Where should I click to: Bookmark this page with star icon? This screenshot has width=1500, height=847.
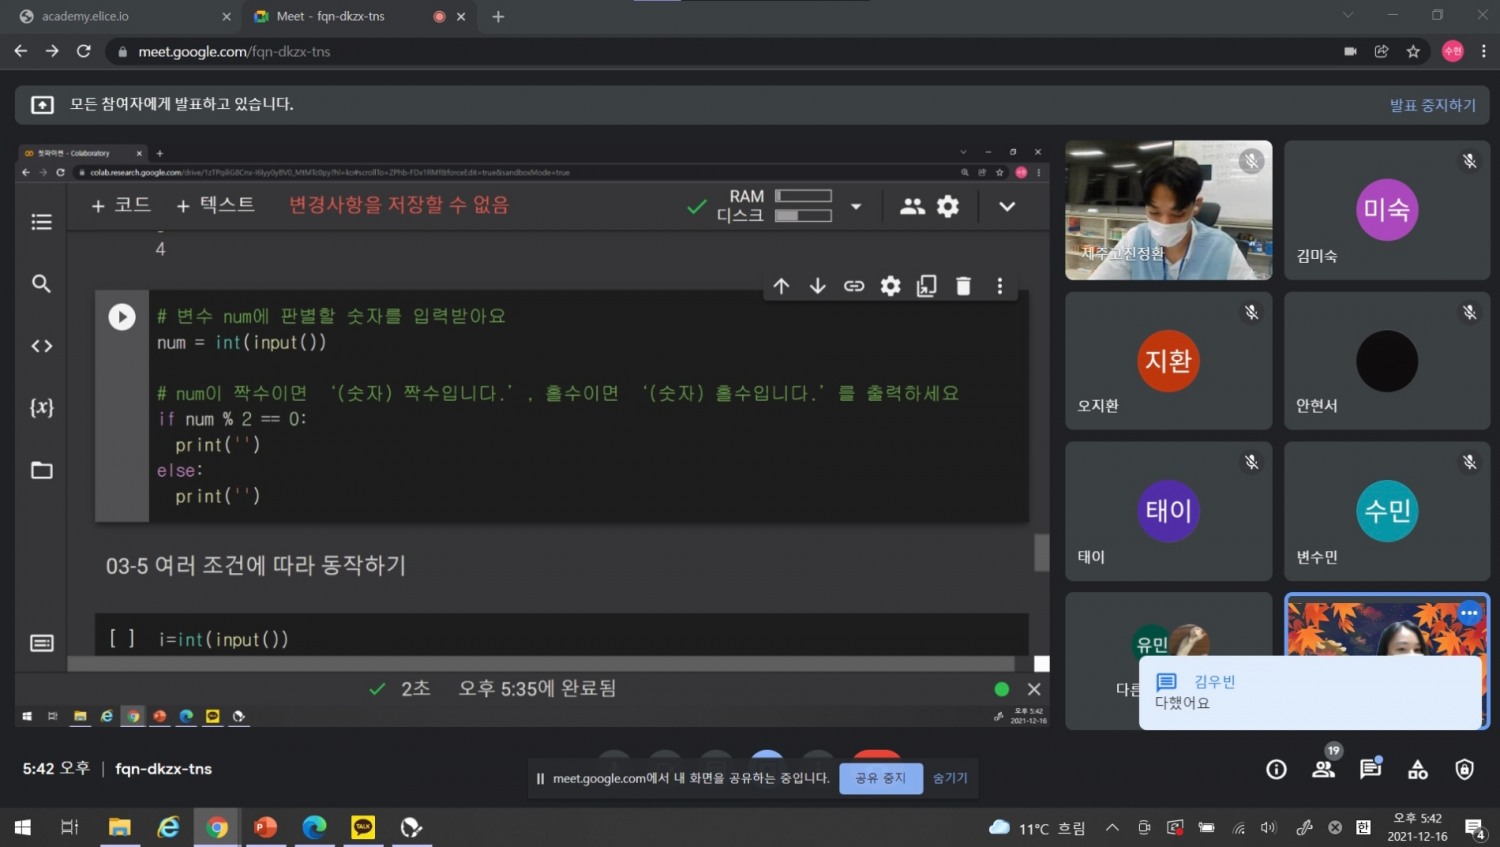[1413, 52]
